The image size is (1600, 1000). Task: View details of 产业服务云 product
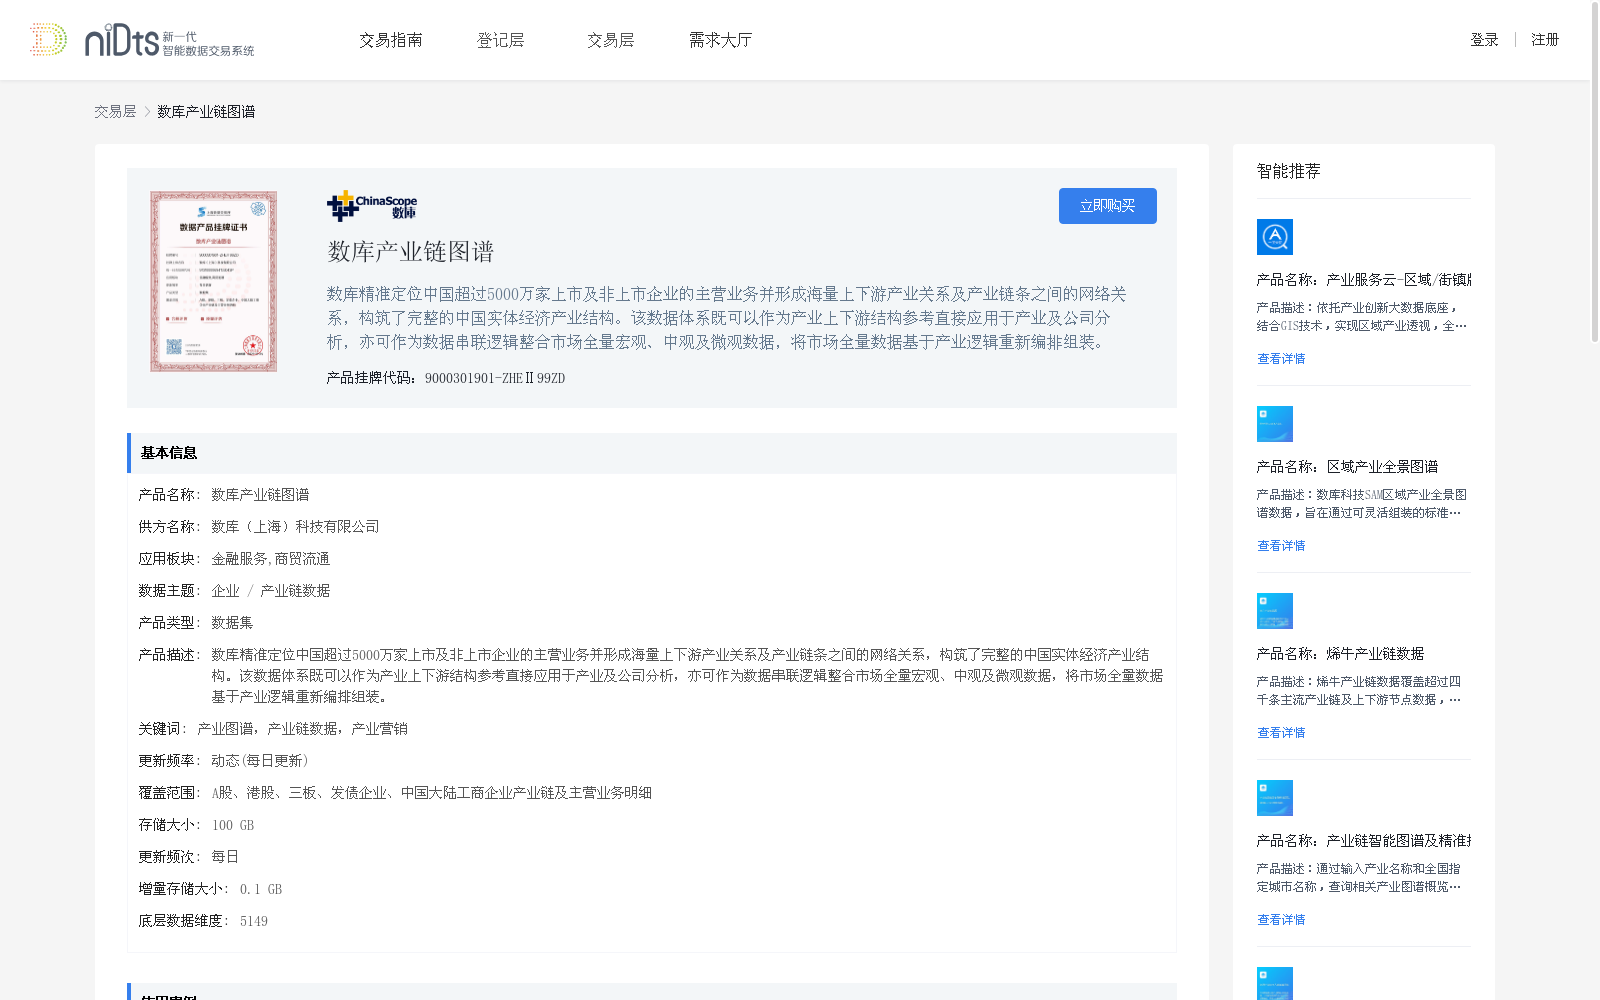(x=1281, y=359)
